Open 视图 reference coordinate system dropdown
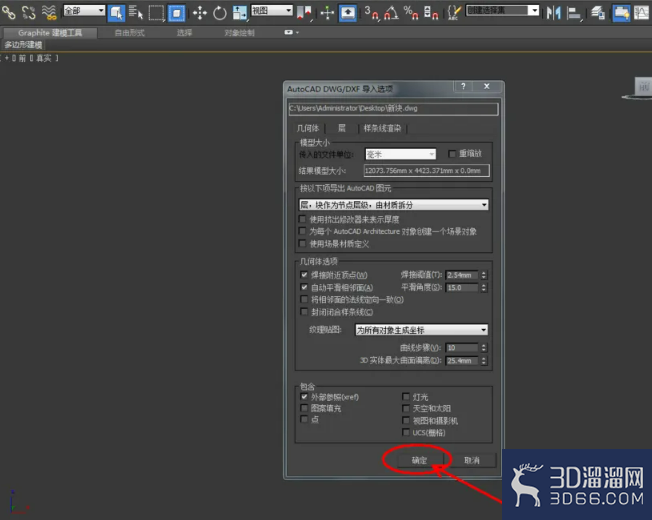The width and height of the screenshot is (652, 520). click(x=272, y=11)
